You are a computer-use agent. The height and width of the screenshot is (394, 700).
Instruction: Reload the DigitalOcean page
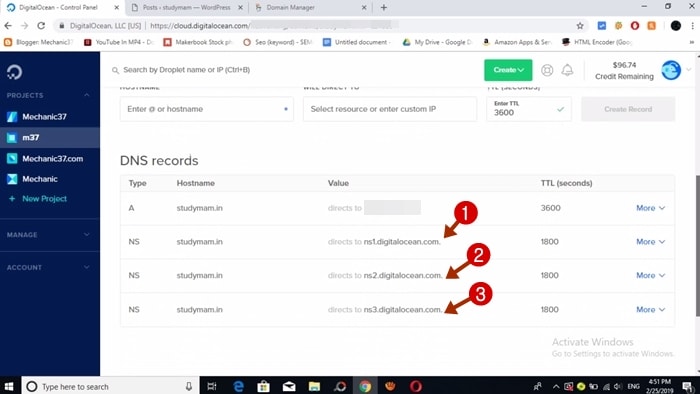click(x=41, y=26)
